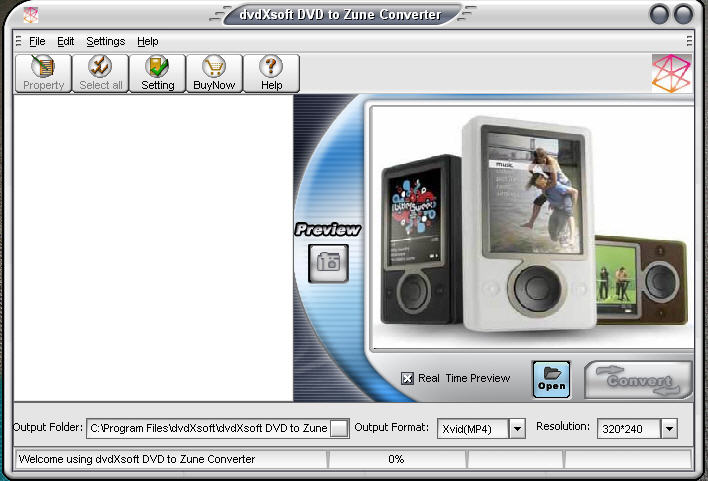Expand the Resolution dropdown arrow
Screen dimensions: 708x481
669,428
